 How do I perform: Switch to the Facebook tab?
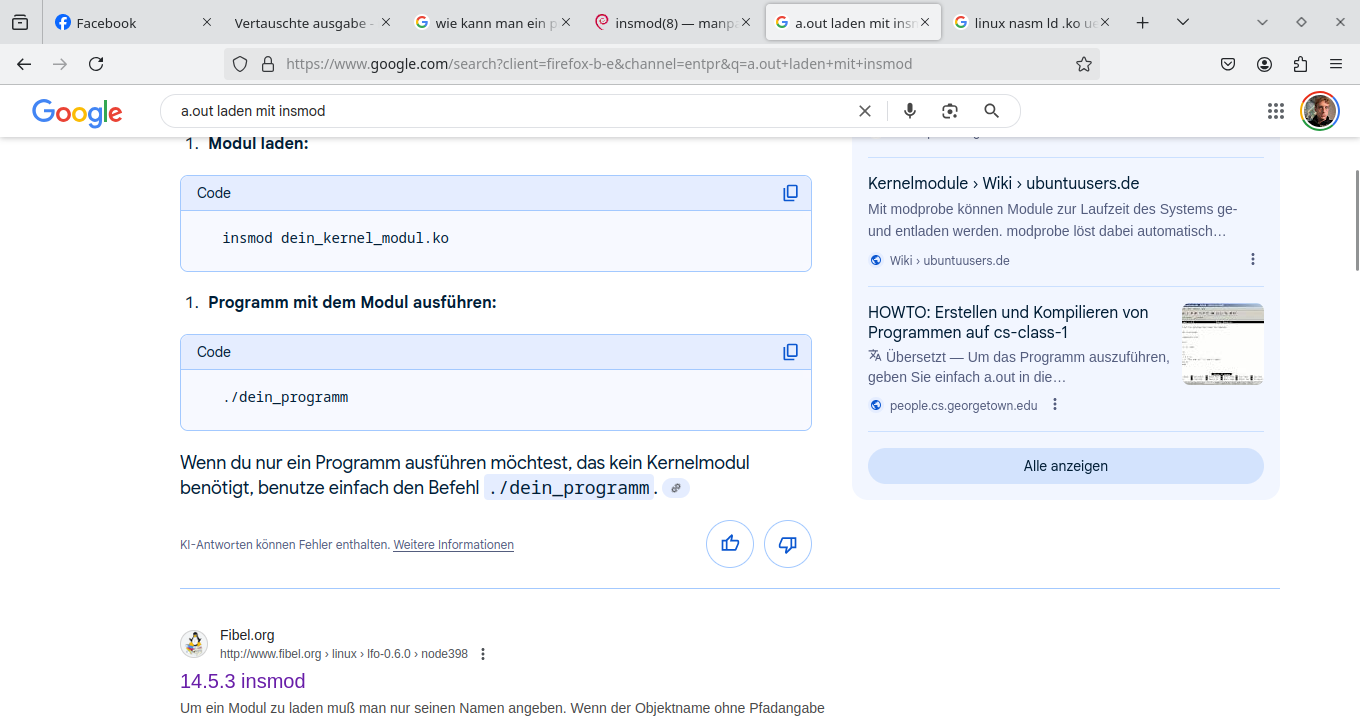coord(110,21)
